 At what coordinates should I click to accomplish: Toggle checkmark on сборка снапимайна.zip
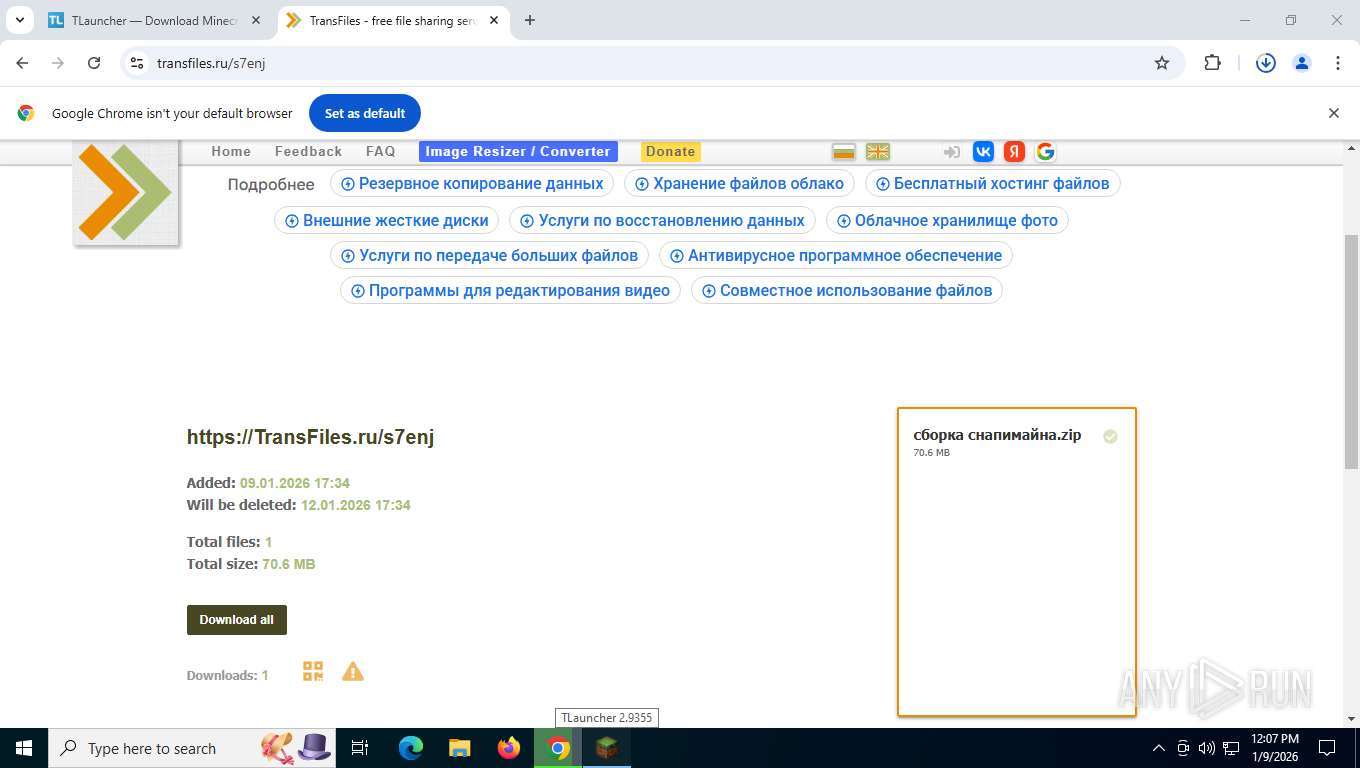click(1110, 436)
